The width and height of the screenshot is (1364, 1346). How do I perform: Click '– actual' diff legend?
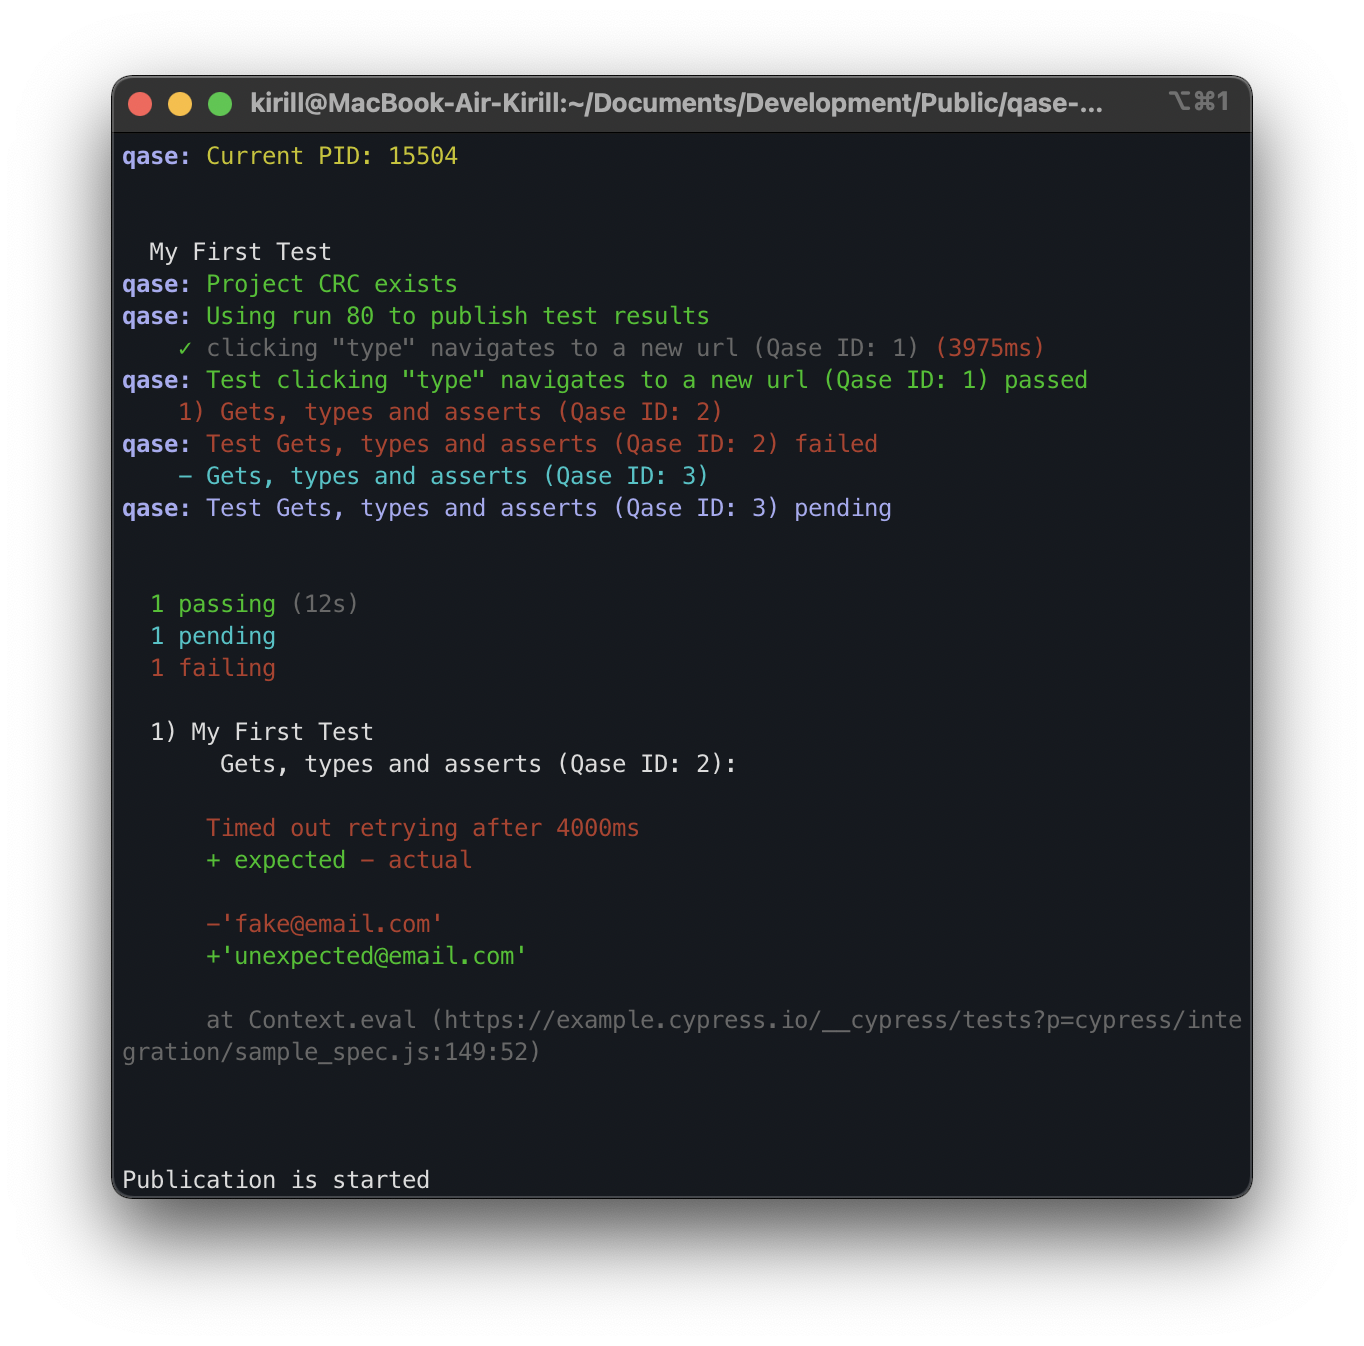tap(416, 860)
